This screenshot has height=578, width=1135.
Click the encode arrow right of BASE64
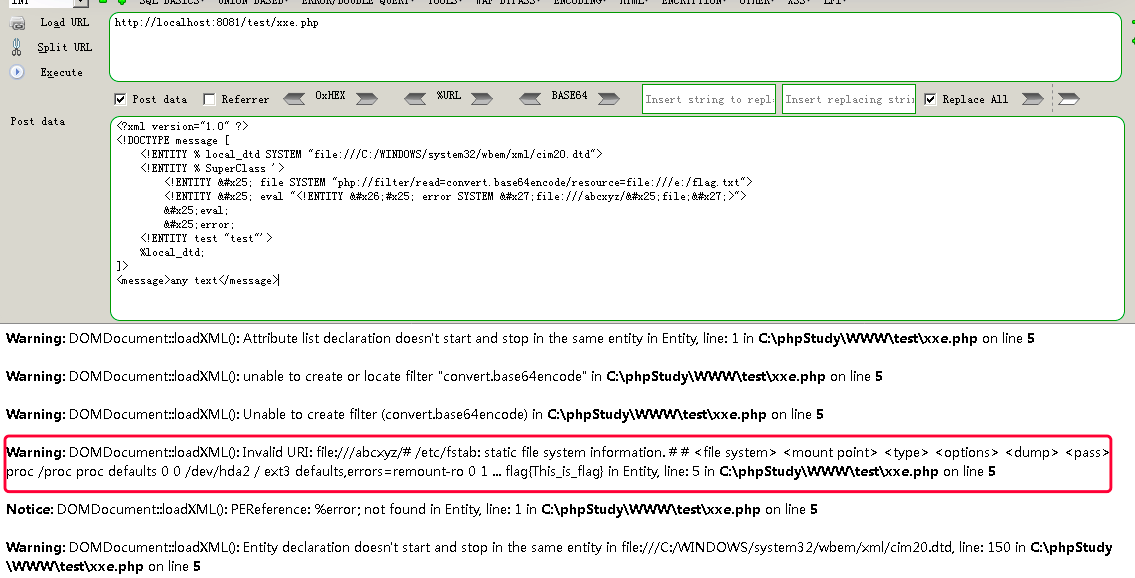(x=609, y=99)
